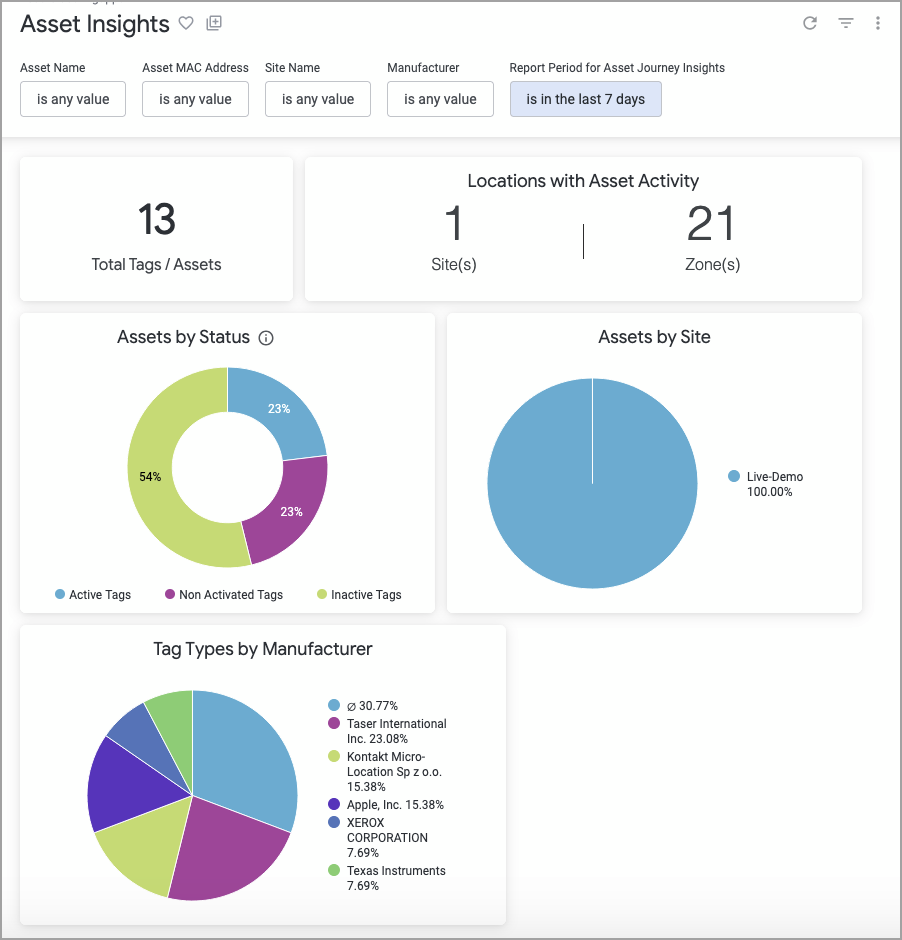902x940 pixels.
Task: Click the 21 Zone(s) value
Action: 711,223
